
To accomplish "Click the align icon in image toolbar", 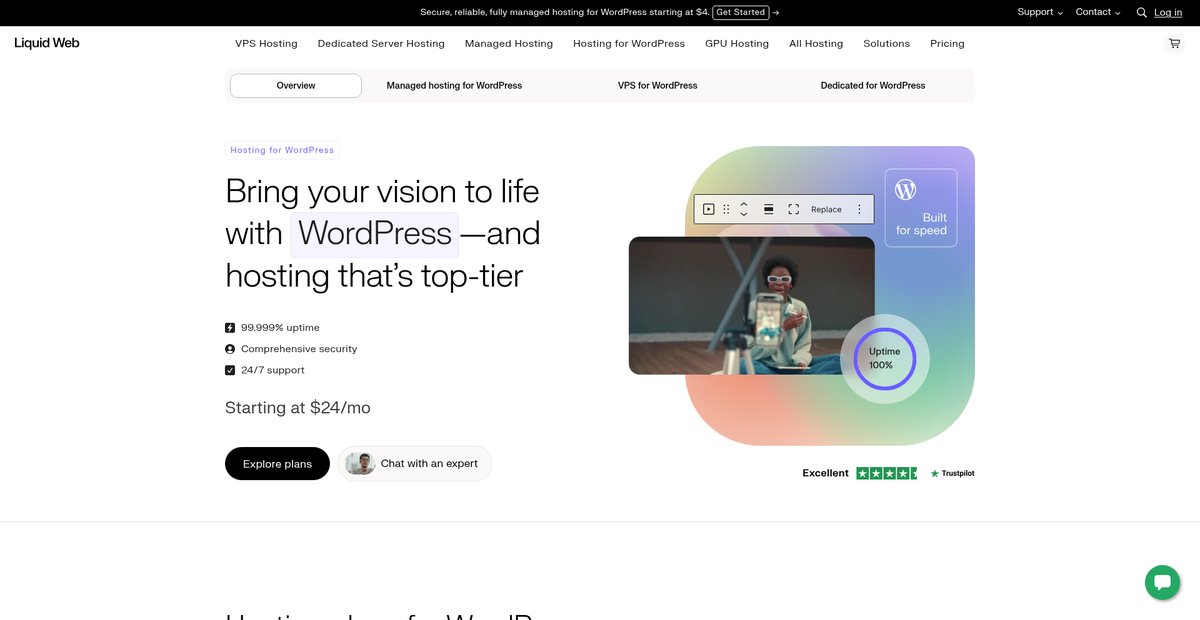I will click(769, 209).
